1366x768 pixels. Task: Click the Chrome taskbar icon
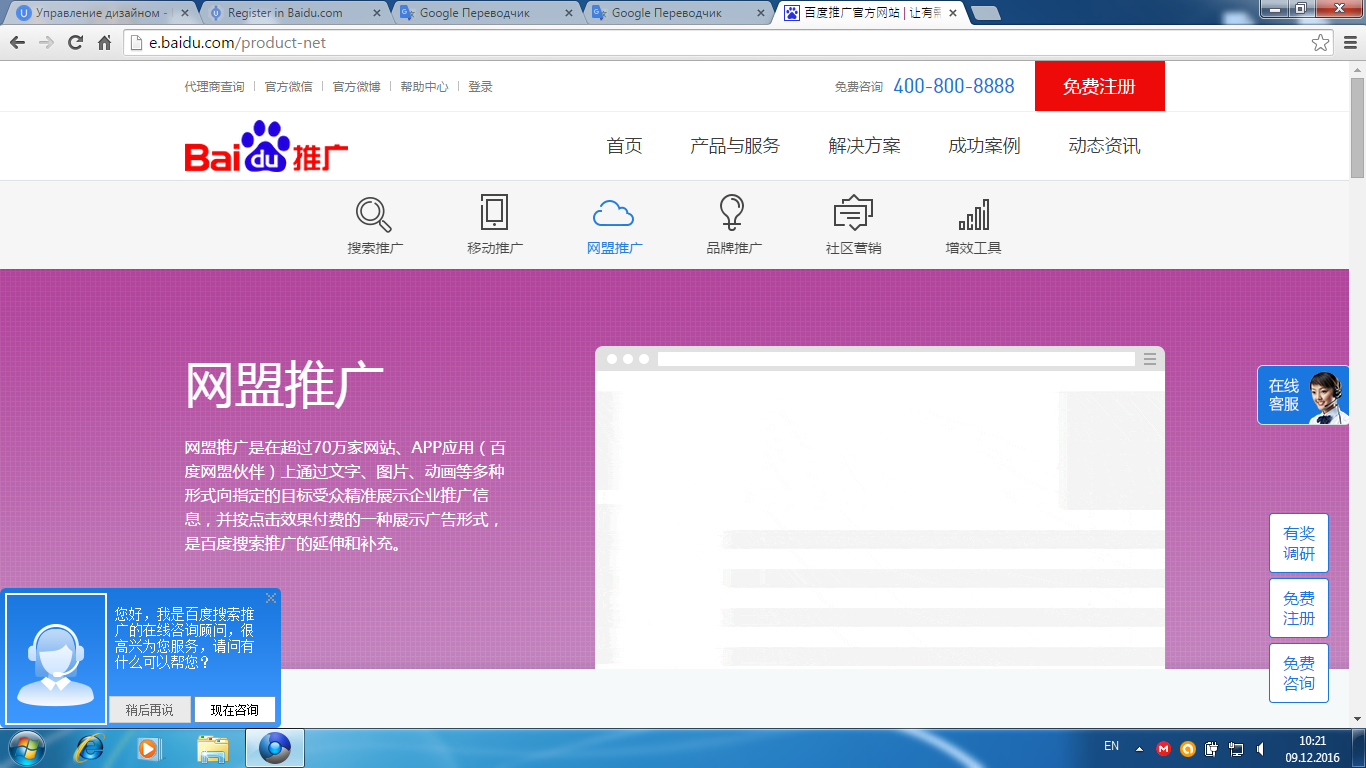coord(274,748)
